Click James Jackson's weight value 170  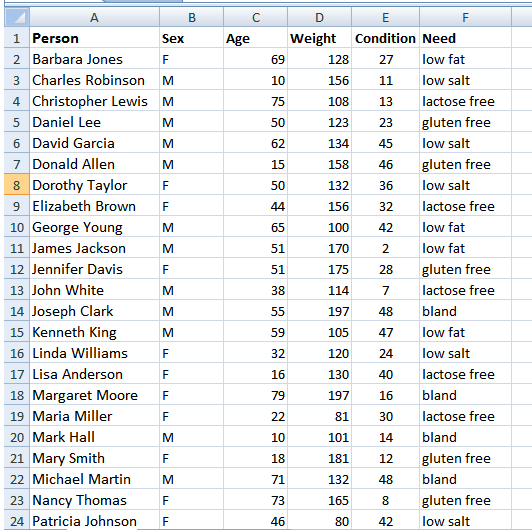pyautogui.click(x=320, y=248)
